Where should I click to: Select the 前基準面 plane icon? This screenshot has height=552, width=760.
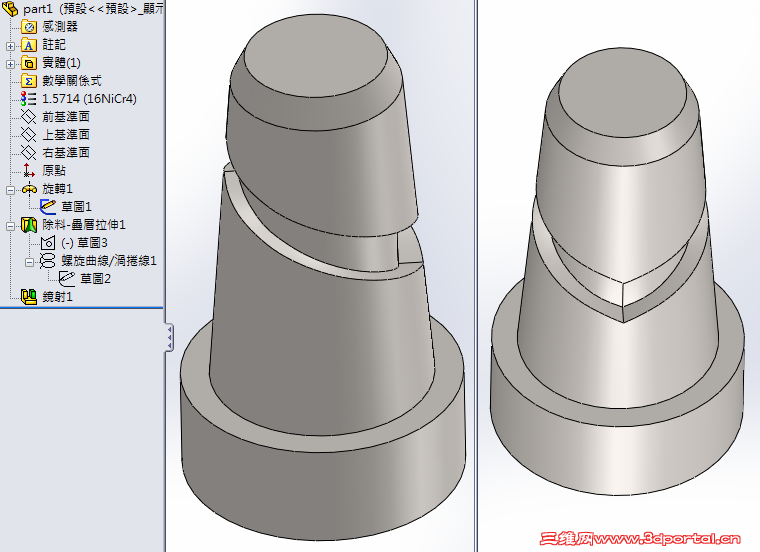29,116
